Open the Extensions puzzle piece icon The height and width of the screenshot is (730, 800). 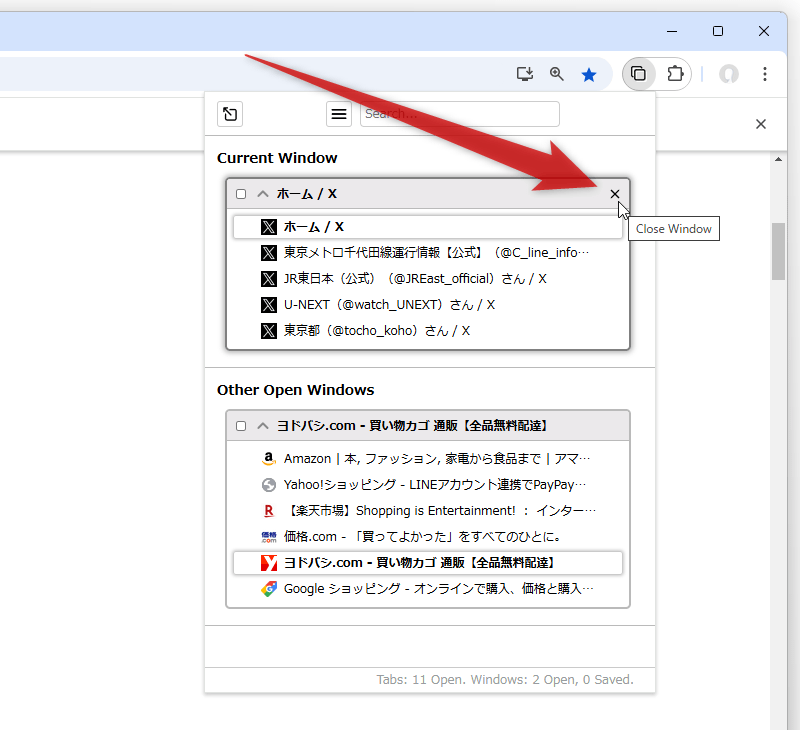point(675,74)
